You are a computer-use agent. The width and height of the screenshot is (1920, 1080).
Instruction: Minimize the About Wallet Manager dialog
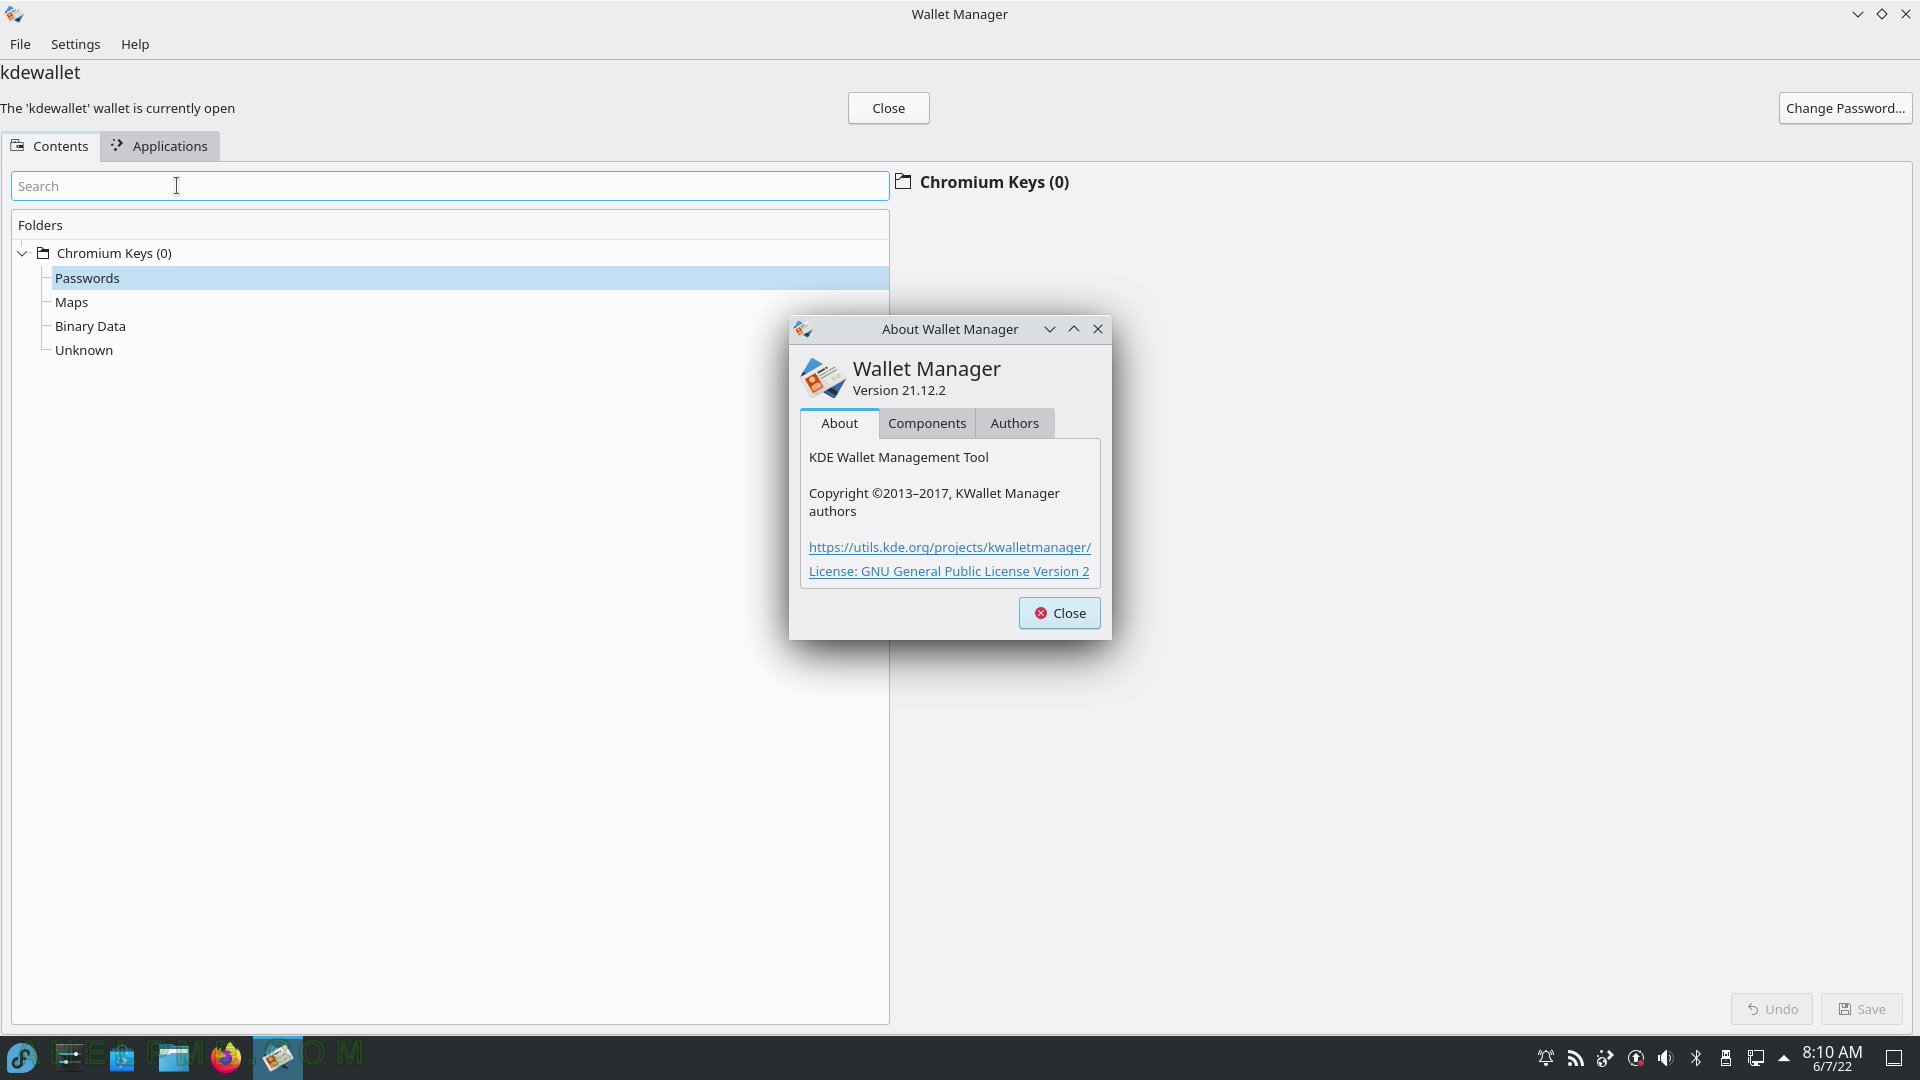pos(1050,329)
